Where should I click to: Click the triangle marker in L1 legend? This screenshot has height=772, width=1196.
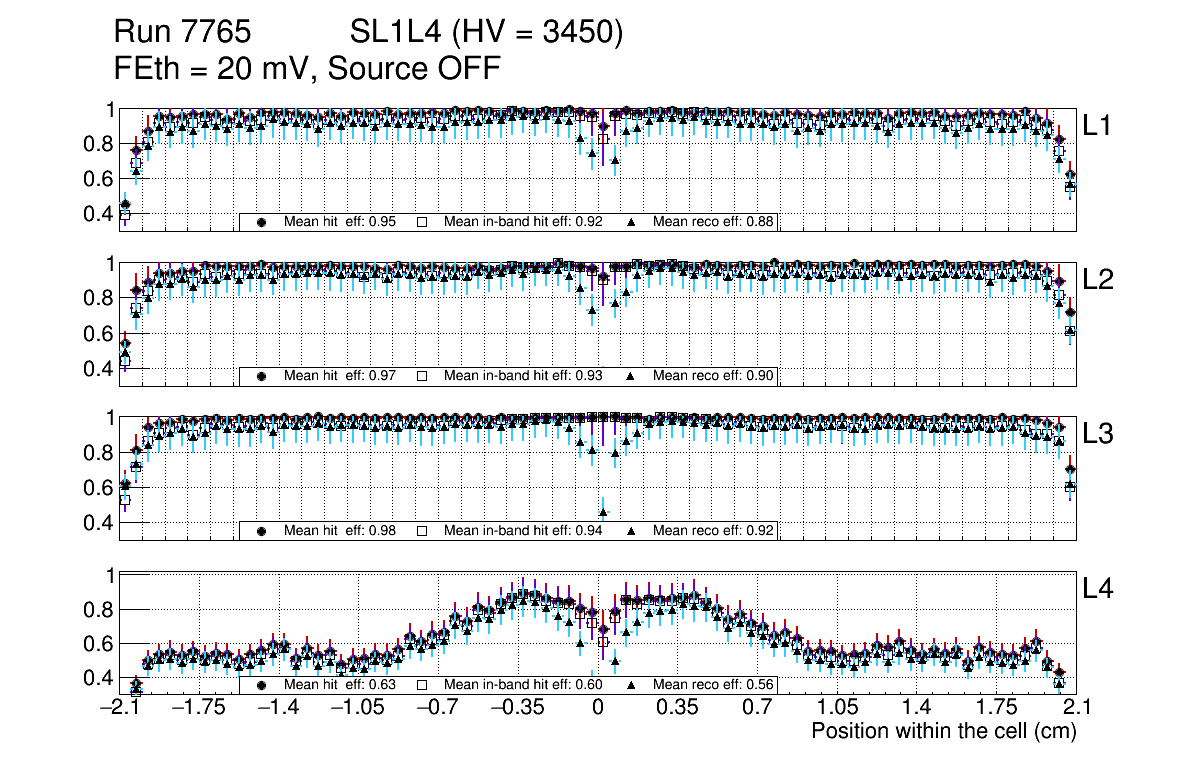coord(631,222)
